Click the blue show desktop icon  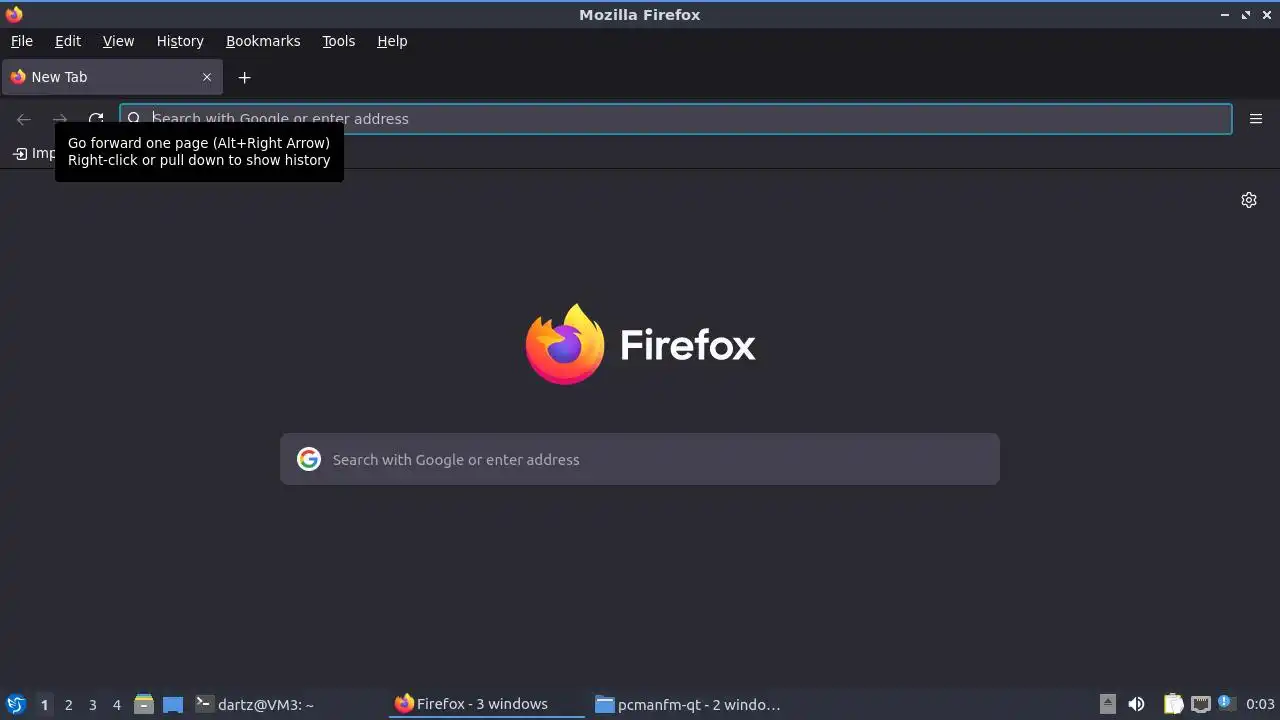point(173,705)
